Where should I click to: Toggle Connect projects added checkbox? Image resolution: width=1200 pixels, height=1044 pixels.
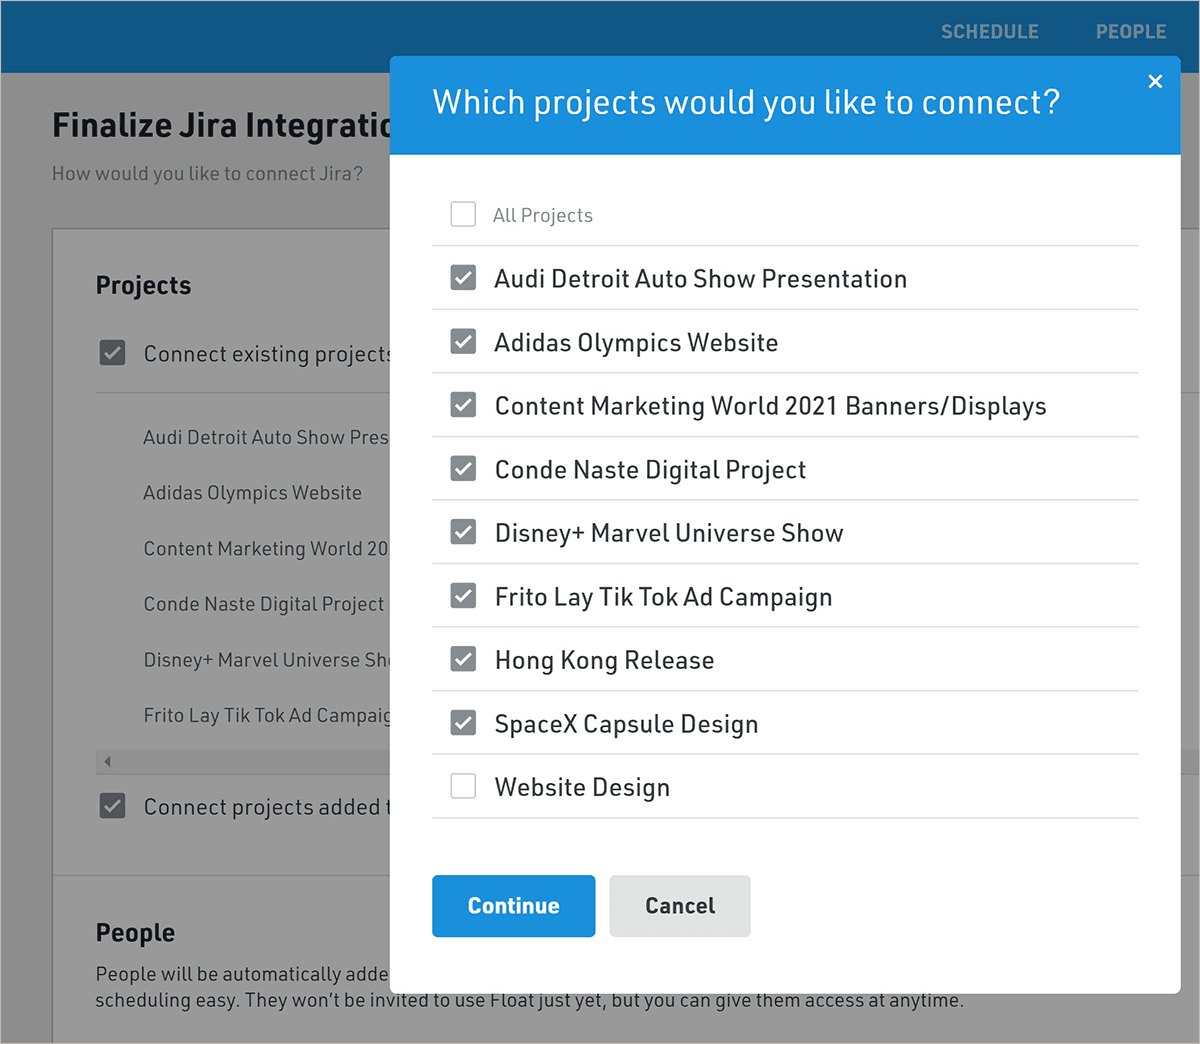[x=113, y=806]
